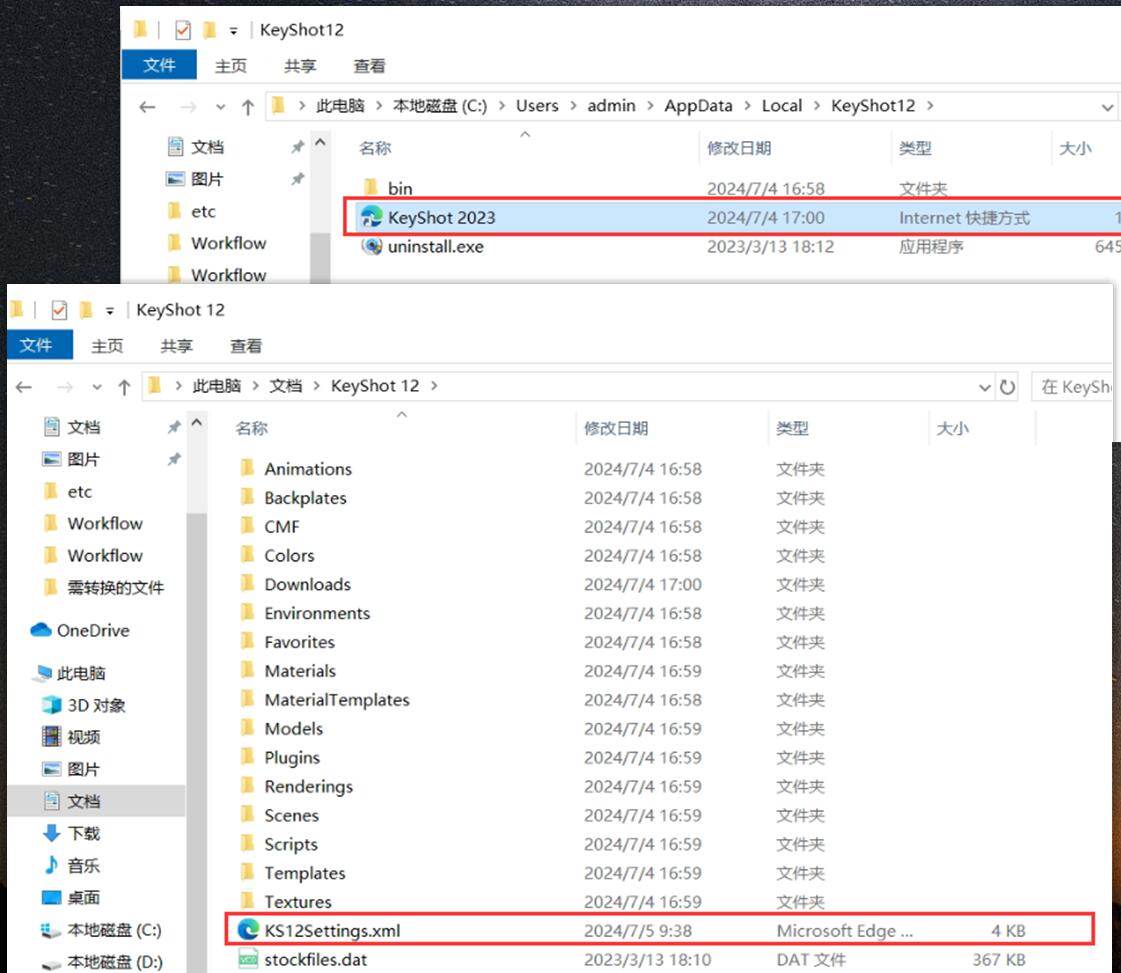
Task: Sort by 修改日期 column header
Action: point(616,428)
